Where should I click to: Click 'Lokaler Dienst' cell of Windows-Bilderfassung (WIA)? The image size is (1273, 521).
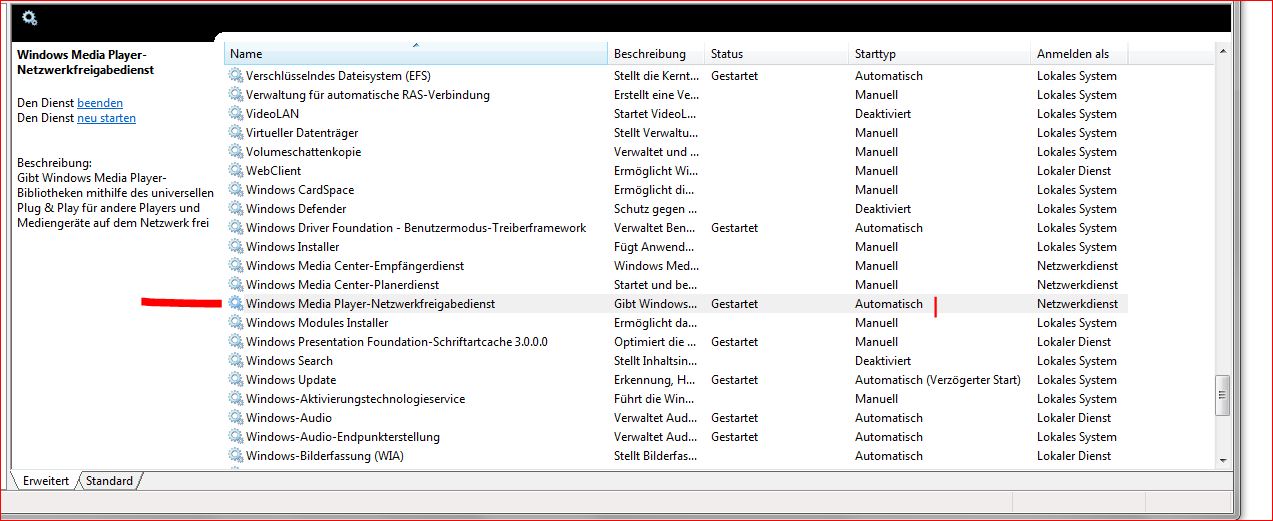pos(1074,456)
